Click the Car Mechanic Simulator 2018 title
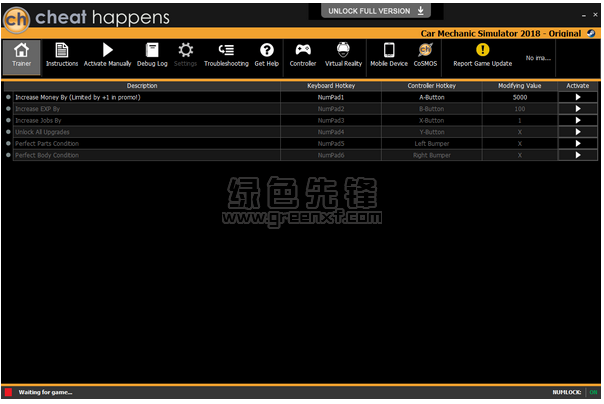This screenshot has height=404, width=604. (x=500, y=33)
